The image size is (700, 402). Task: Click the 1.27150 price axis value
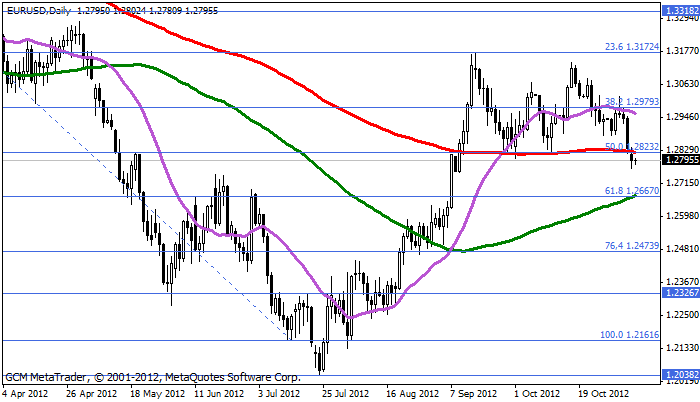[682, 183]
